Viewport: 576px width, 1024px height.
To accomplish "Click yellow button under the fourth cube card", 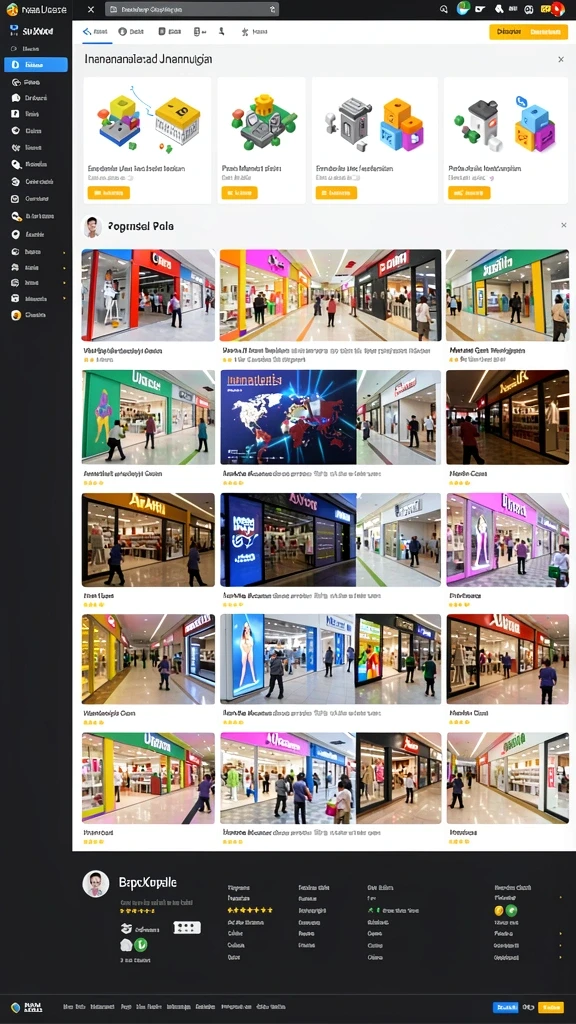I will coord(469,193).
